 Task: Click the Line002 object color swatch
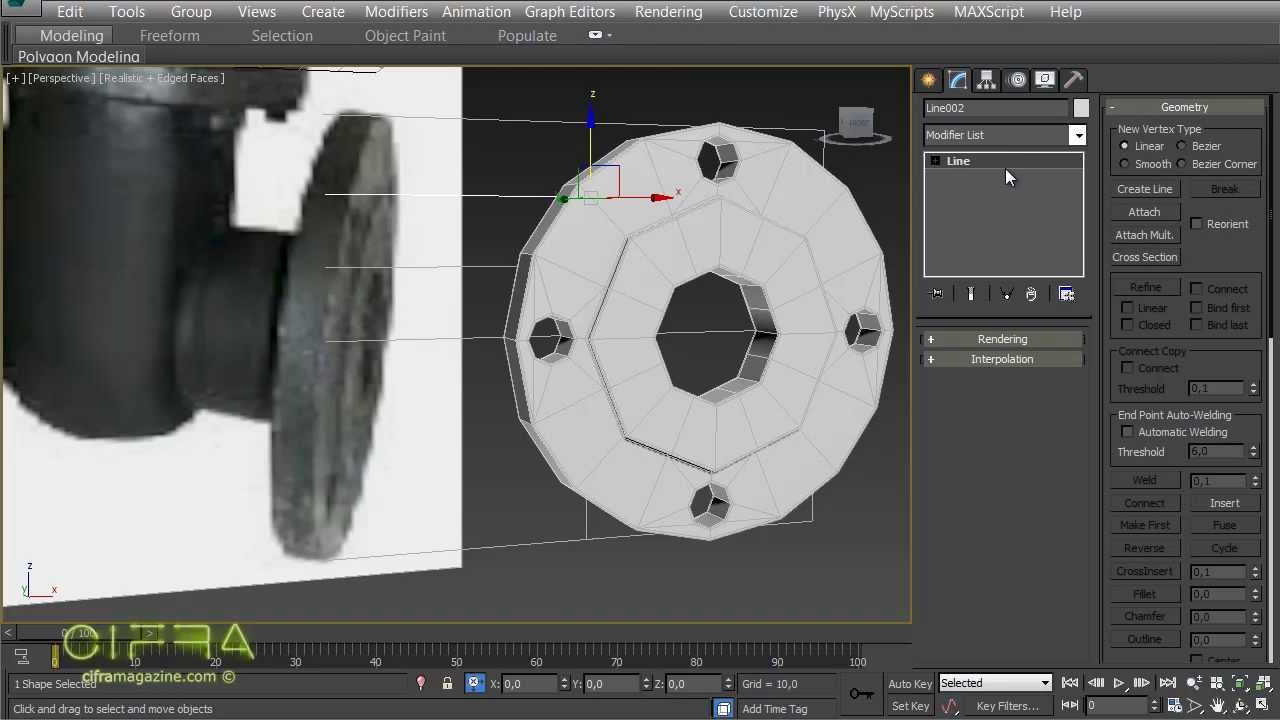coord(1081,108)
